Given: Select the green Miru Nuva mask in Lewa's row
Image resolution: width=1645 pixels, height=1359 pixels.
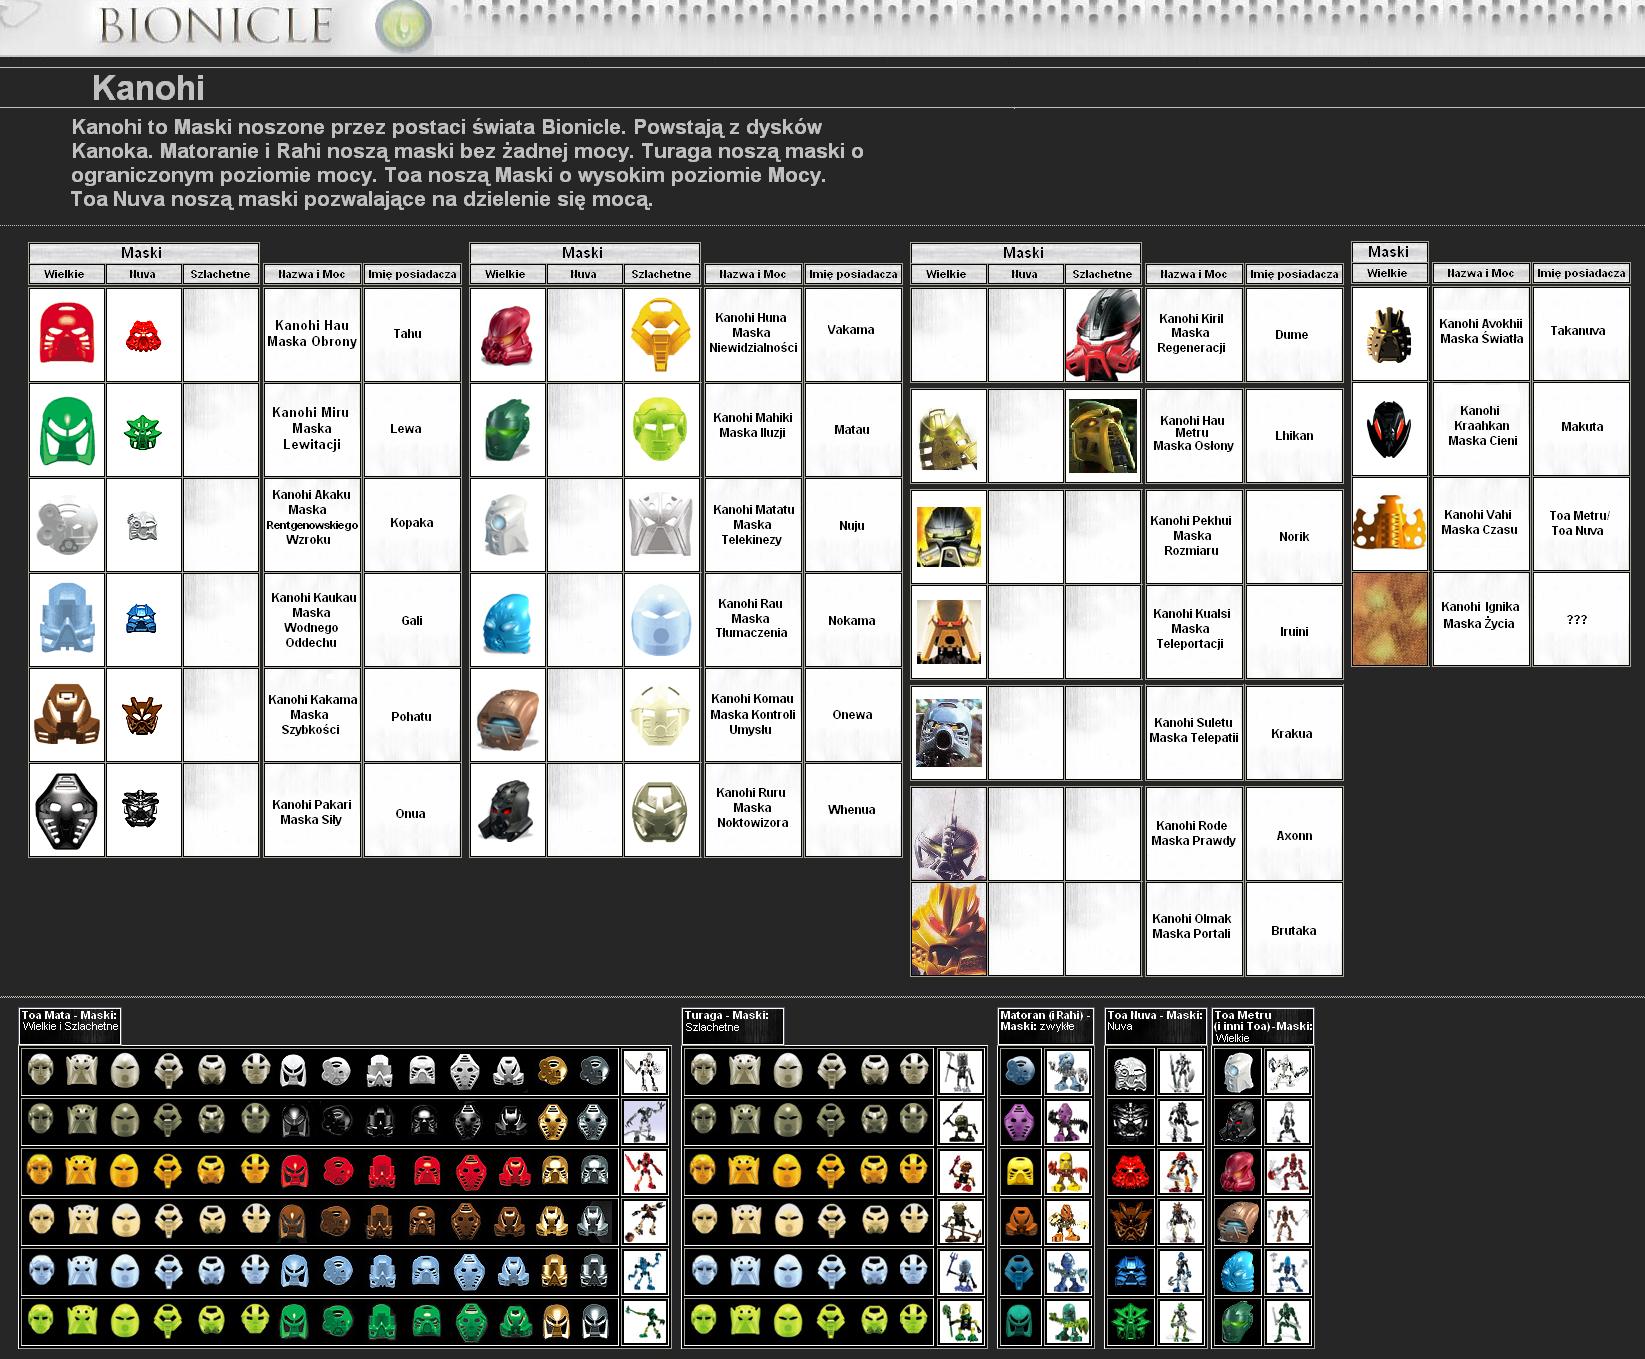Looking at the screenshot, I should 144,431.
